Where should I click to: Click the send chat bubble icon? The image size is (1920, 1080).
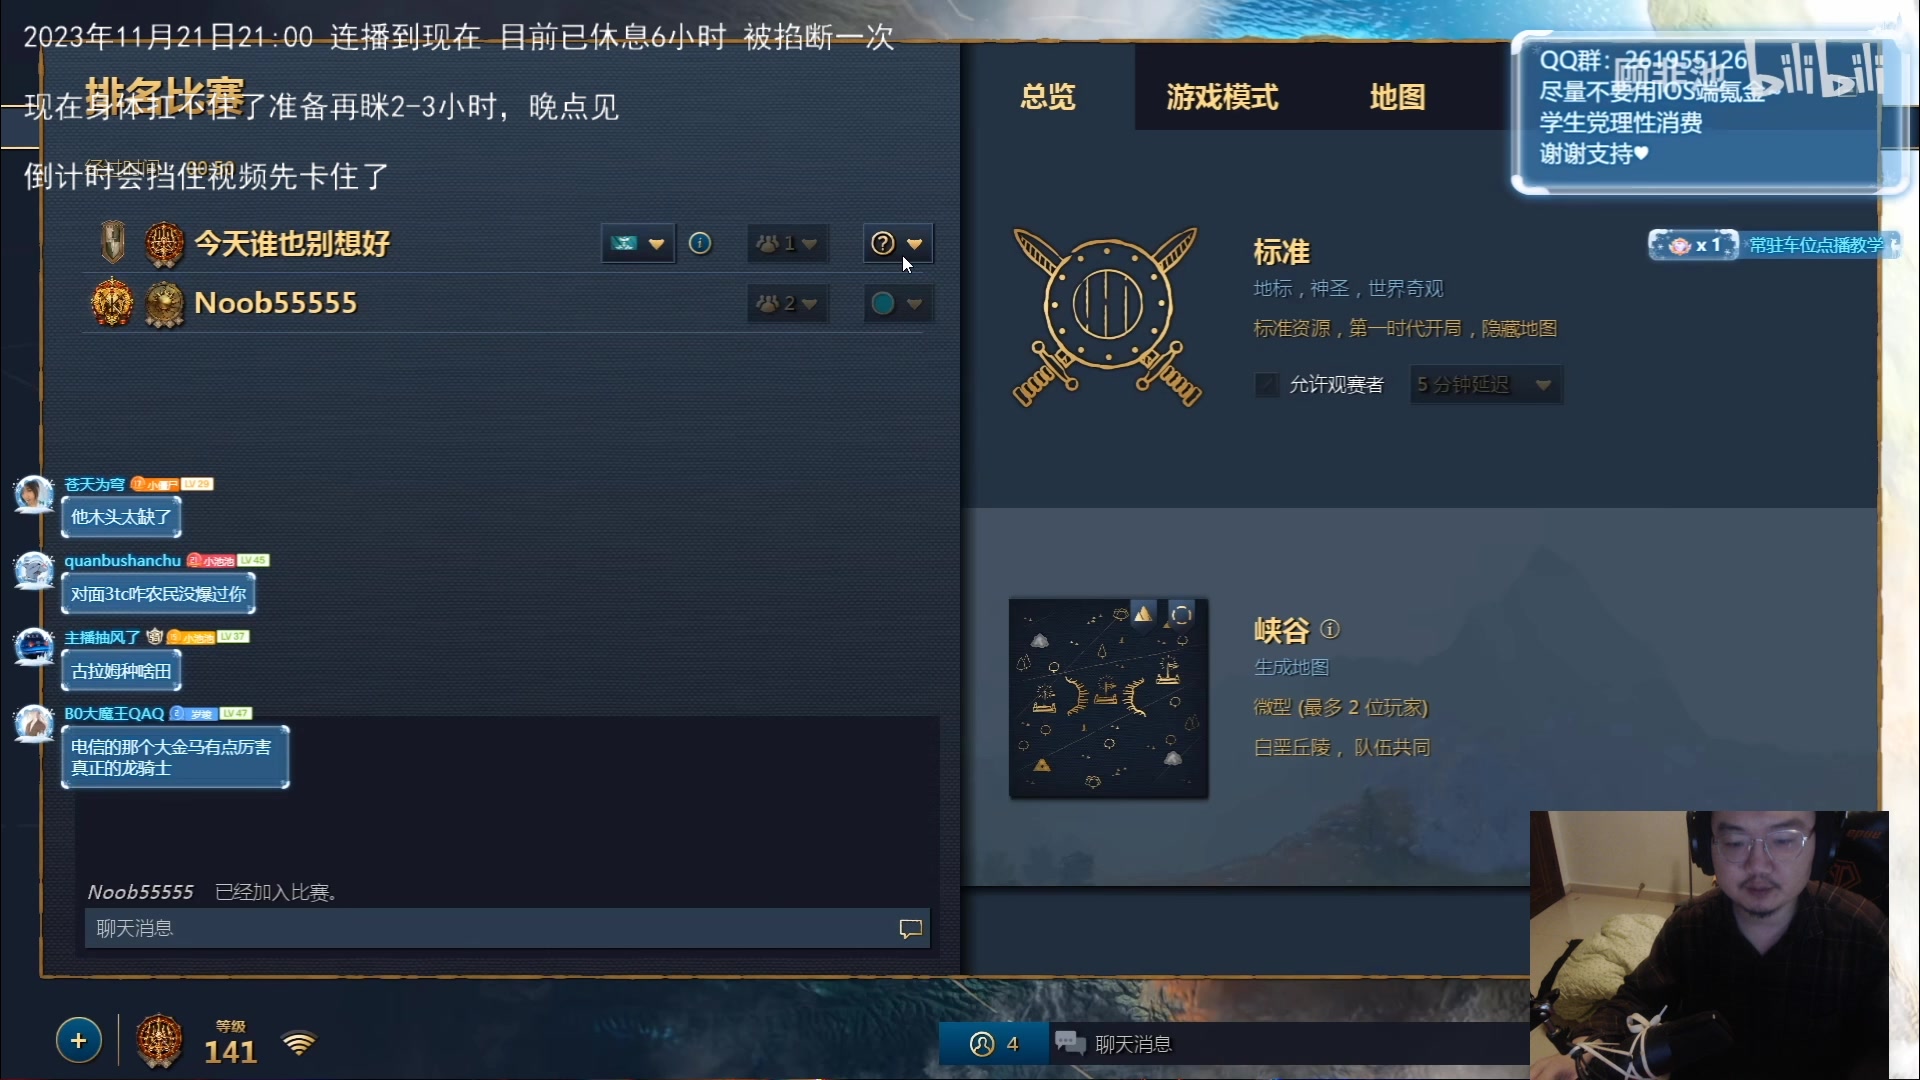point(910,929)
